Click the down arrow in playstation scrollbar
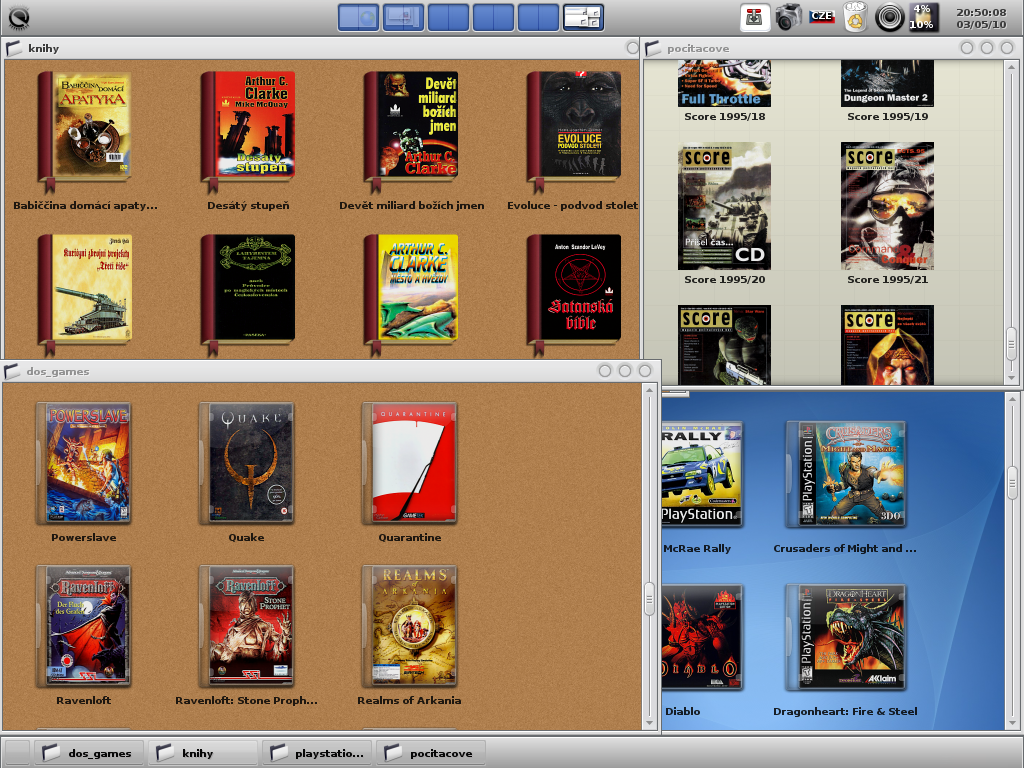 (1012, 723)
